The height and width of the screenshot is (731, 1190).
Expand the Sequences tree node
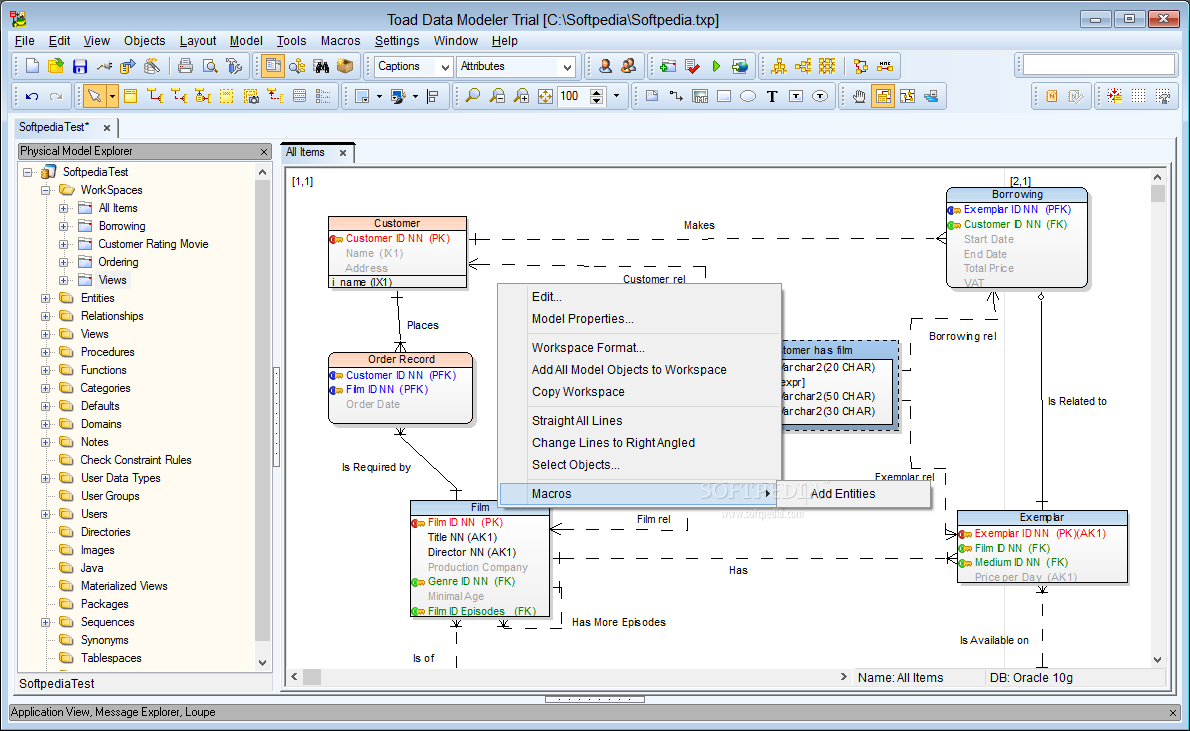[46, 622]
